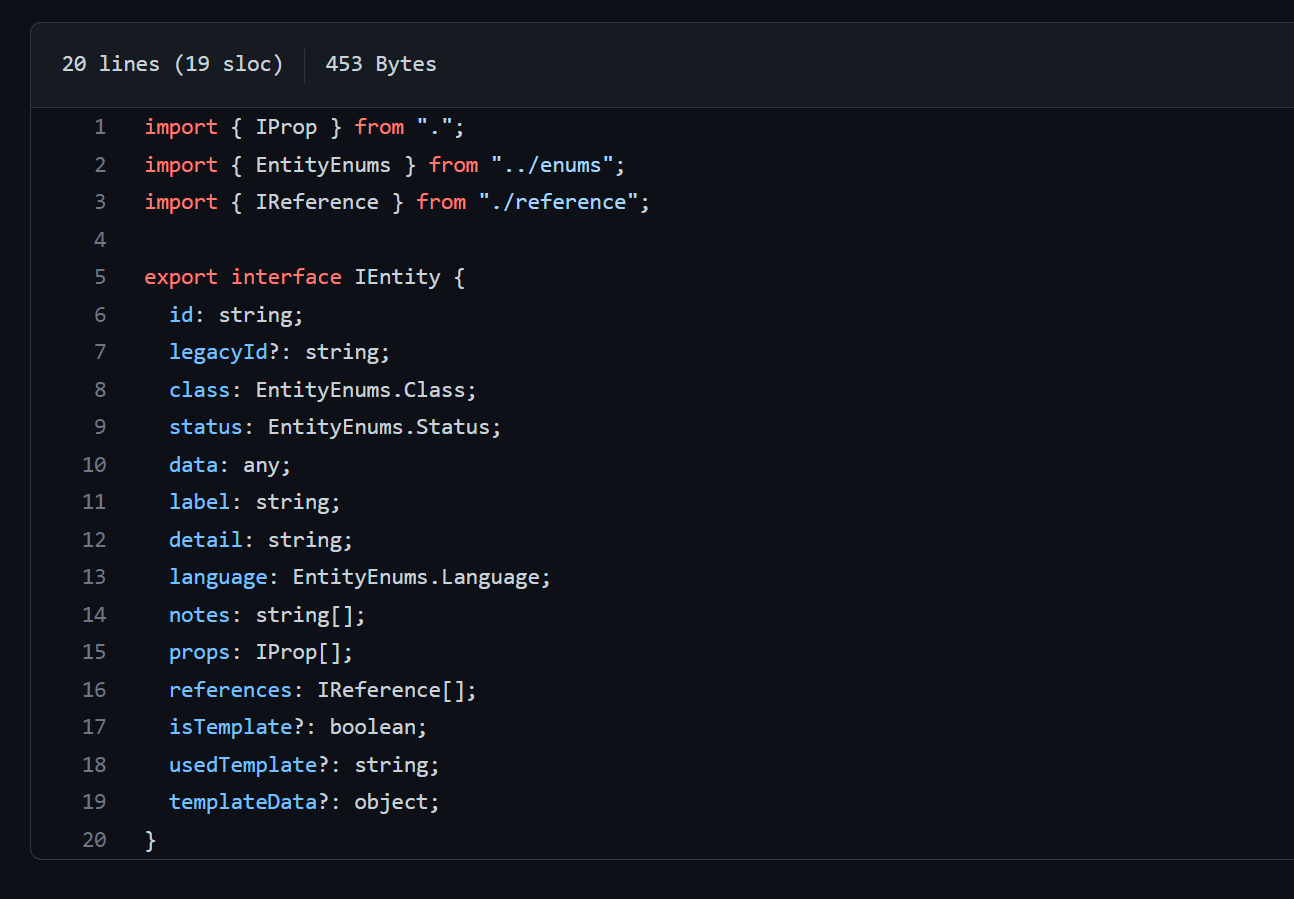The width and height of the screenshot is (1294, 899).
Task: Select line number 20
Action: click(x=94, y=840)
